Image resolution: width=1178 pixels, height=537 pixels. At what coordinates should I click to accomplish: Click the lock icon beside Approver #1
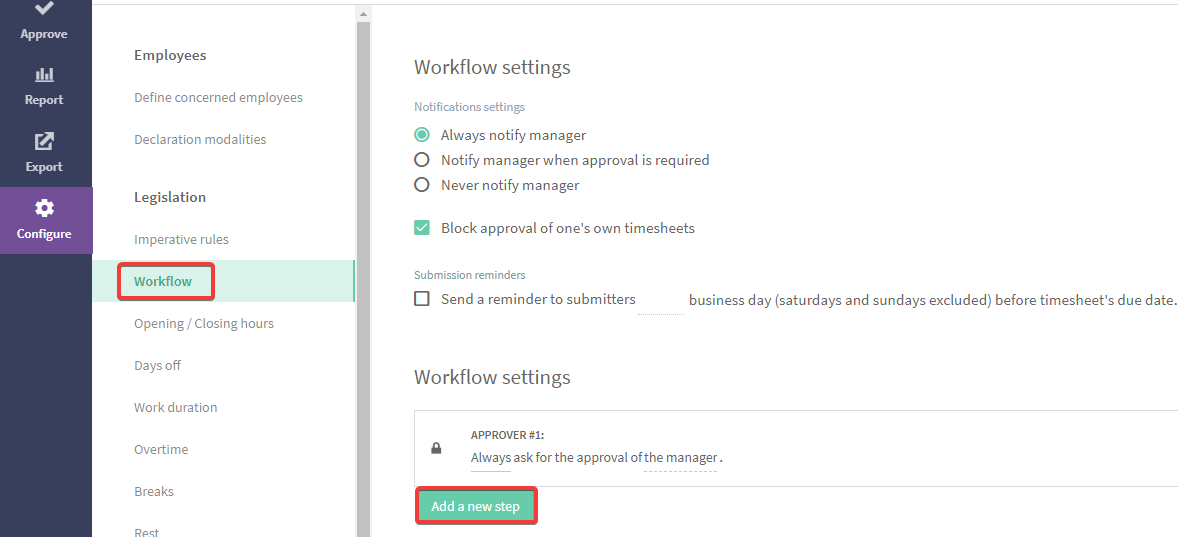pyautogui.click(x=436, y=448)
